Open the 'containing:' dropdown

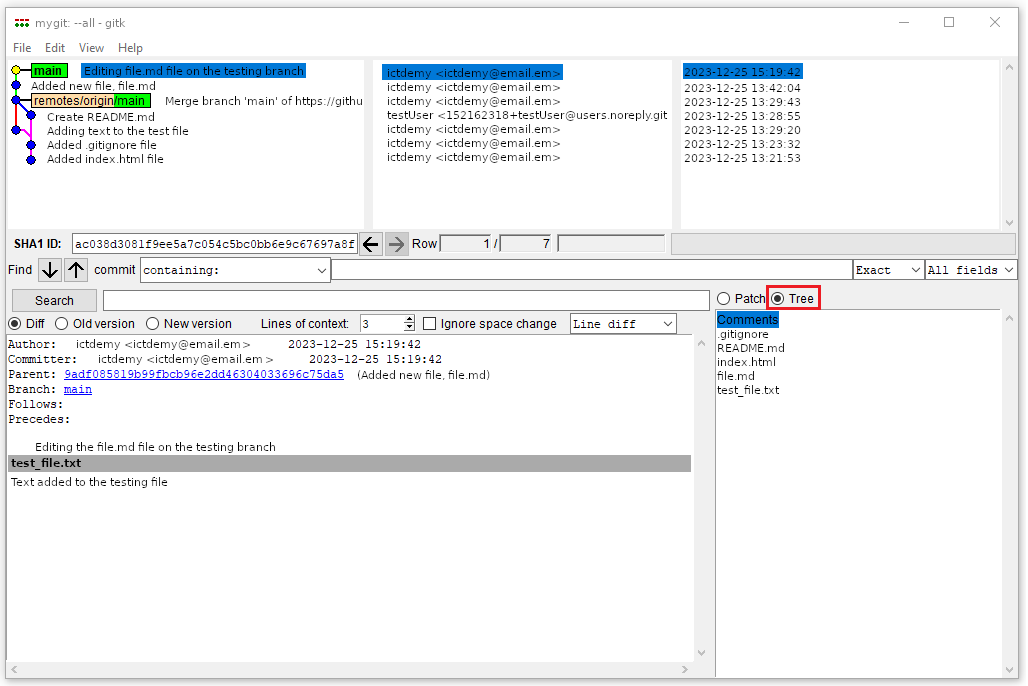235,270
